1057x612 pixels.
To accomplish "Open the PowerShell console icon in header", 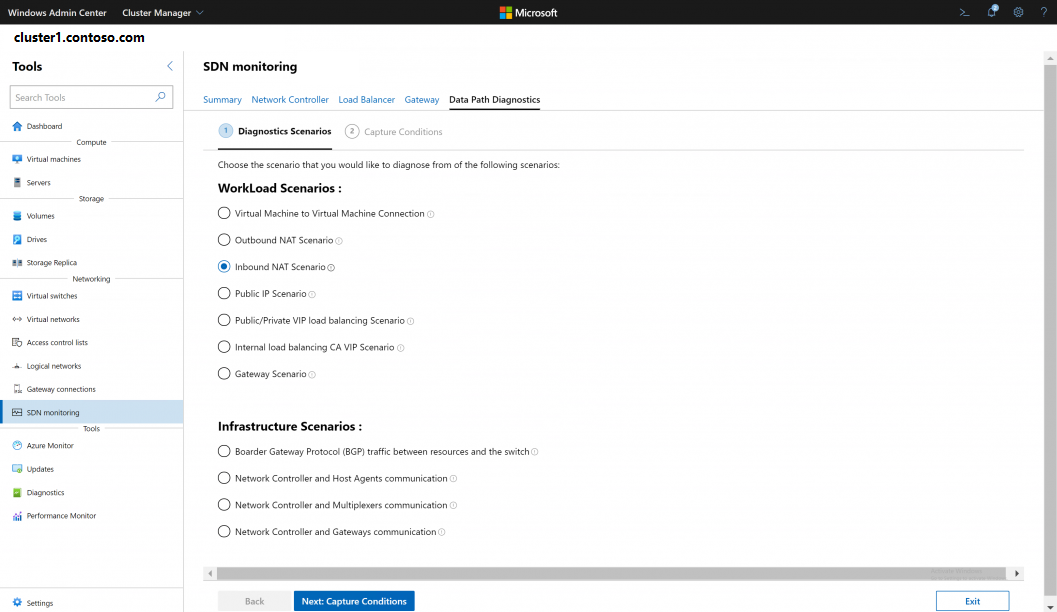I will pos(965,12).
